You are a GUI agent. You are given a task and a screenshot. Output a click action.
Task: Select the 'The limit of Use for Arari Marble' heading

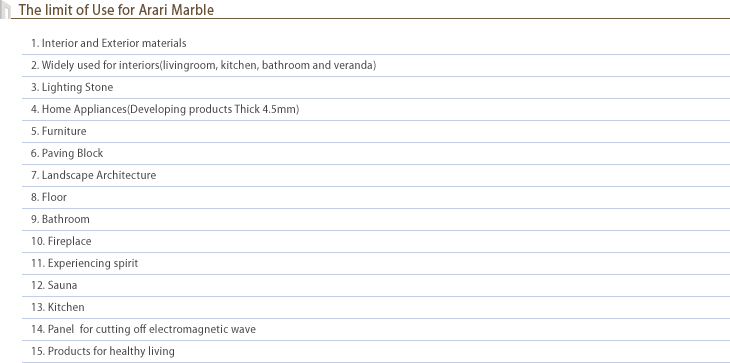click(x=116, y=10)
